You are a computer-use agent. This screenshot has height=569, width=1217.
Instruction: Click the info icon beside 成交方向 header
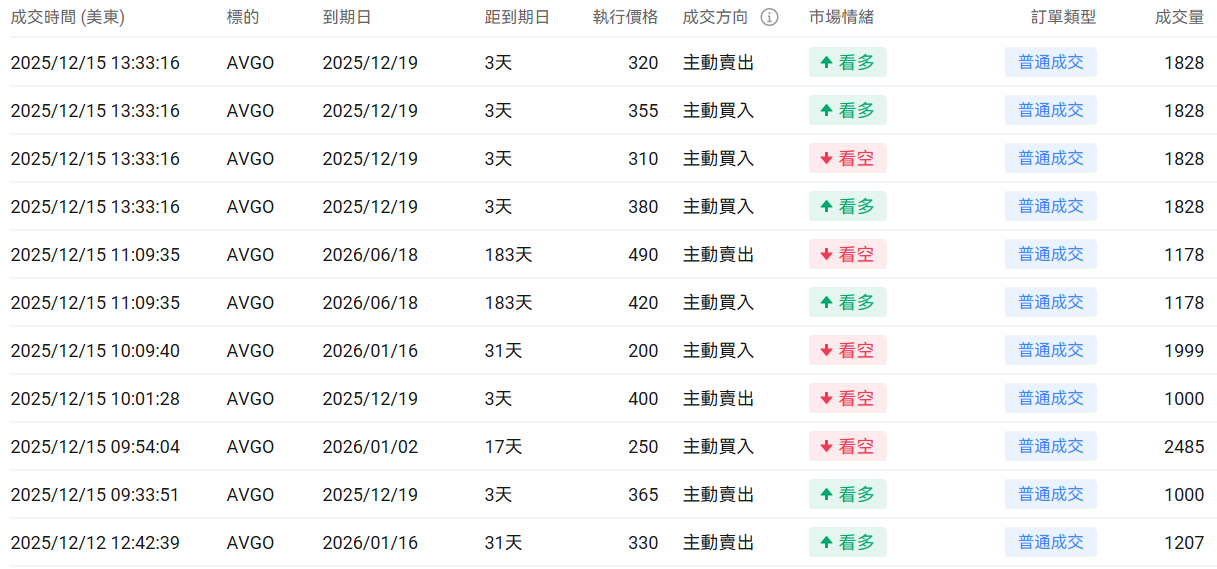[x=769, y=18]
